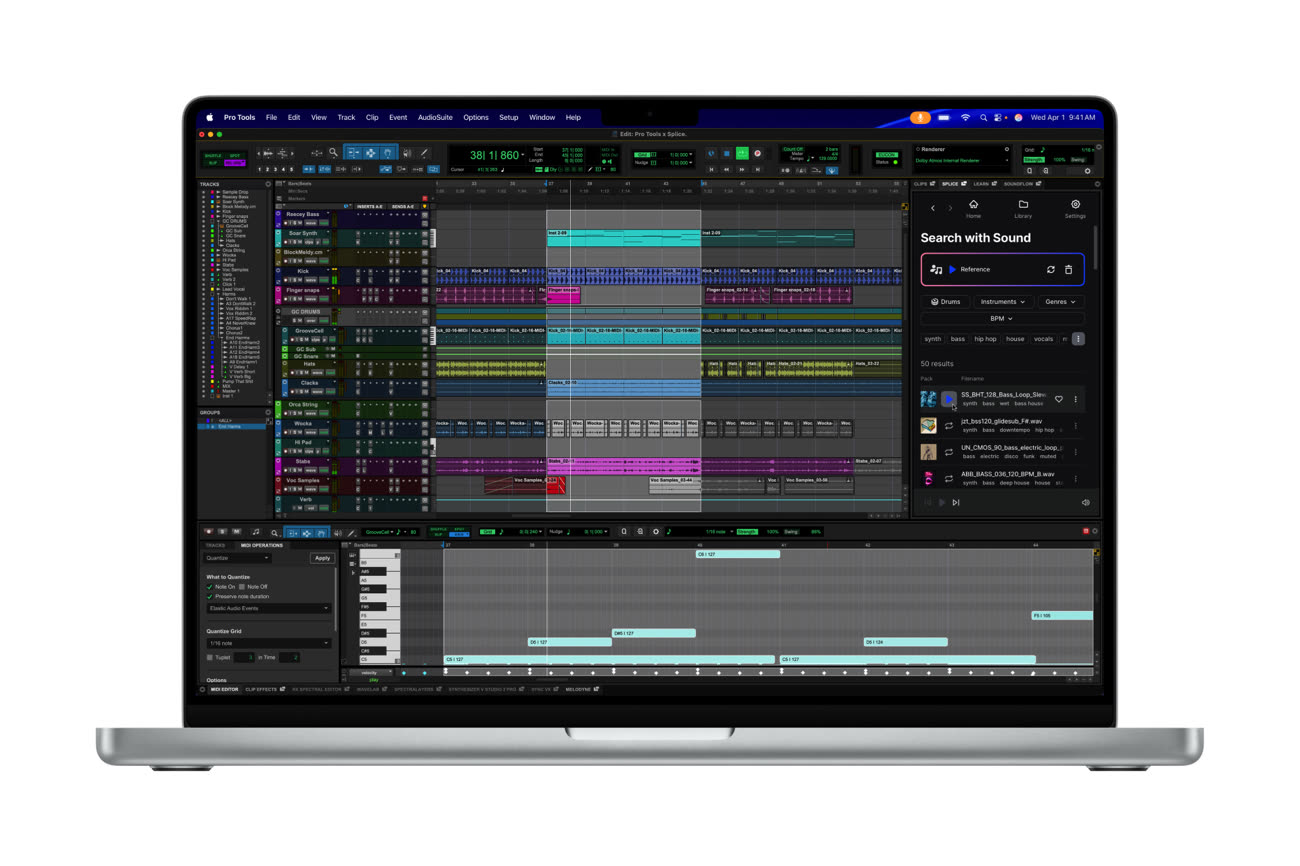Refresh the Reference search results

pyautogui.click(x=1050, y=270)
